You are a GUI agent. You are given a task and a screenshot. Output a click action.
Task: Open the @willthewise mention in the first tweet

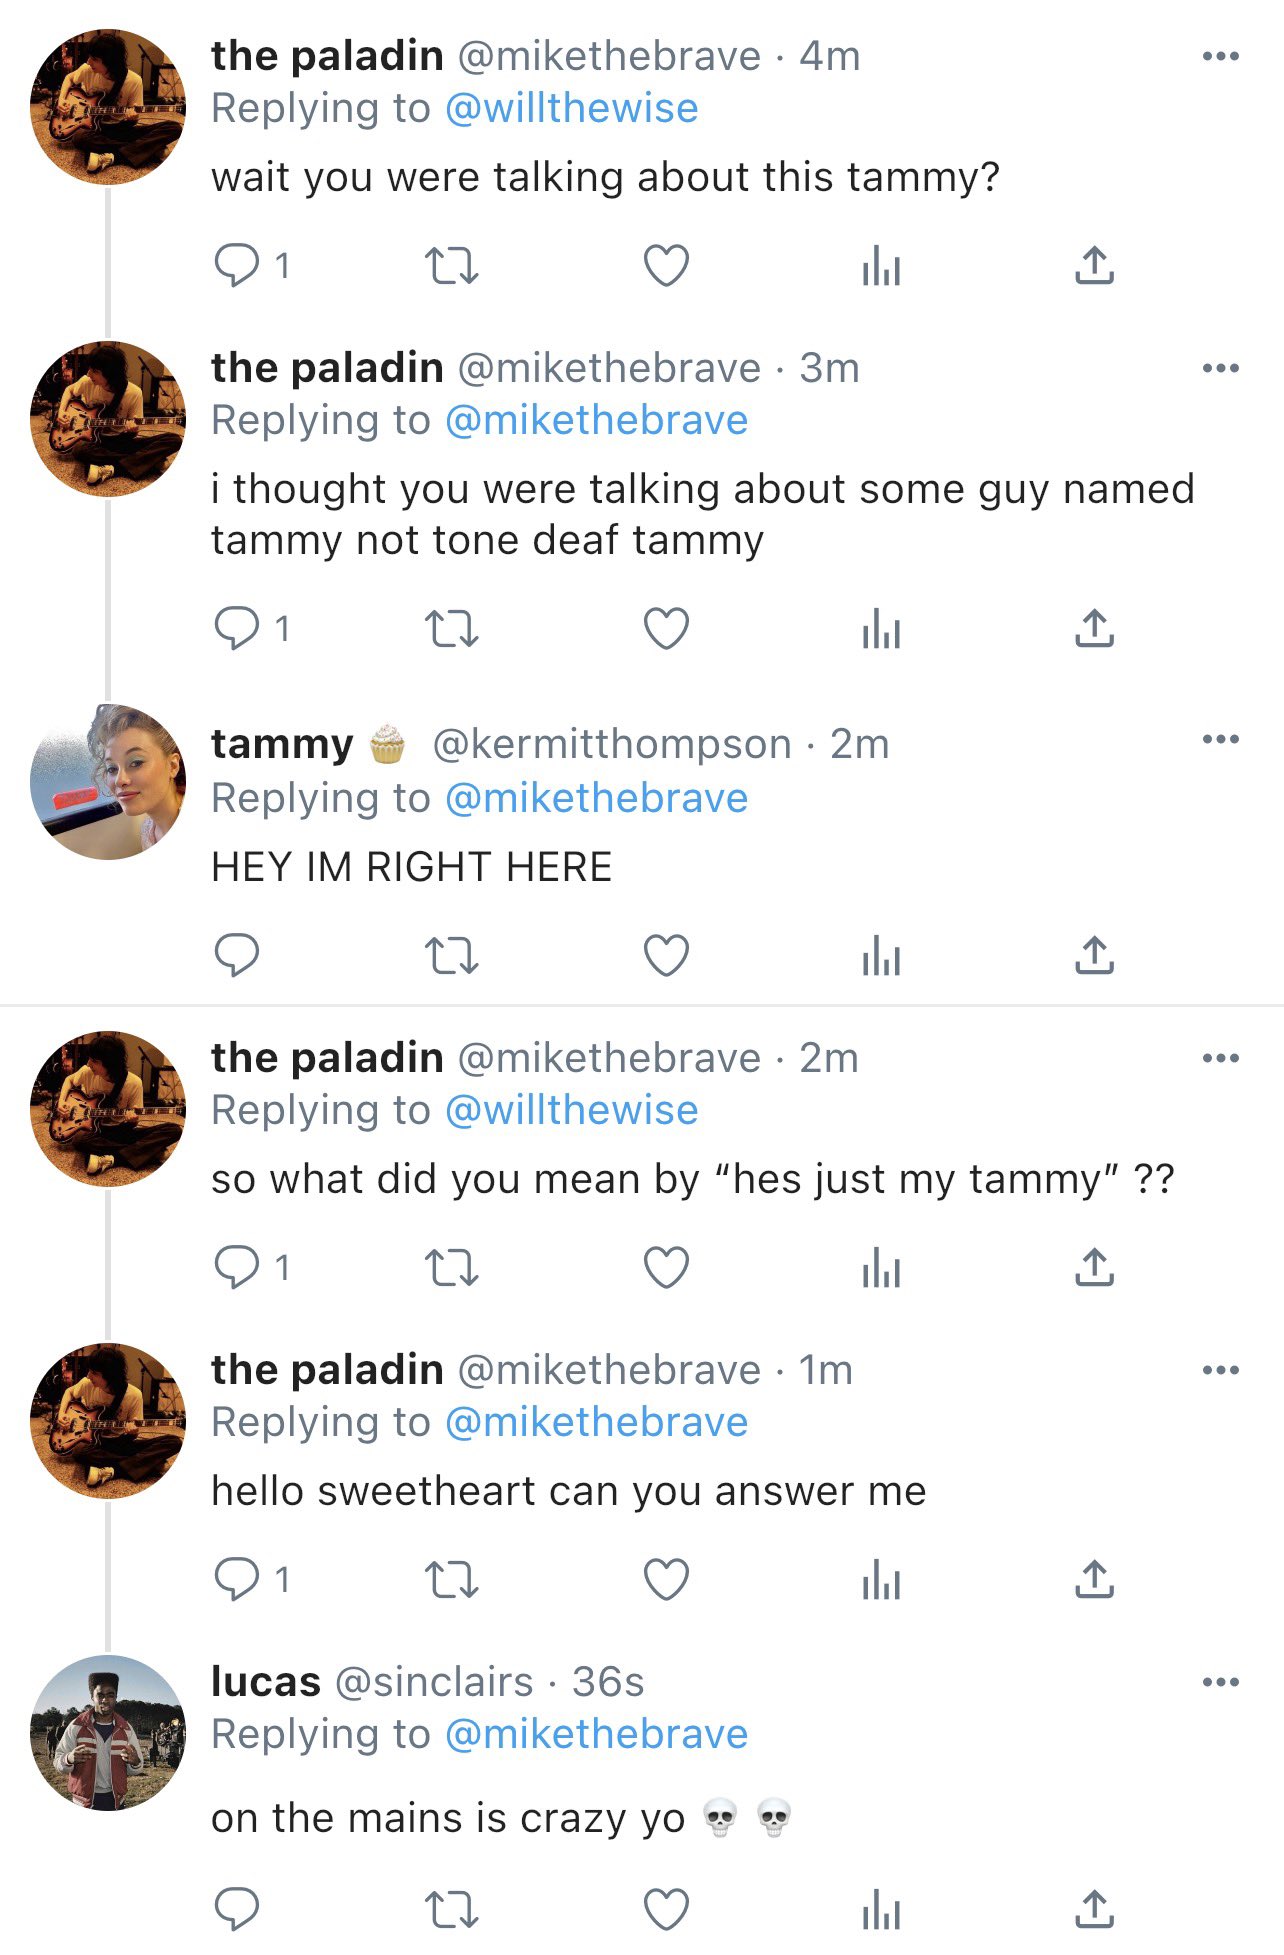[571, 108]
